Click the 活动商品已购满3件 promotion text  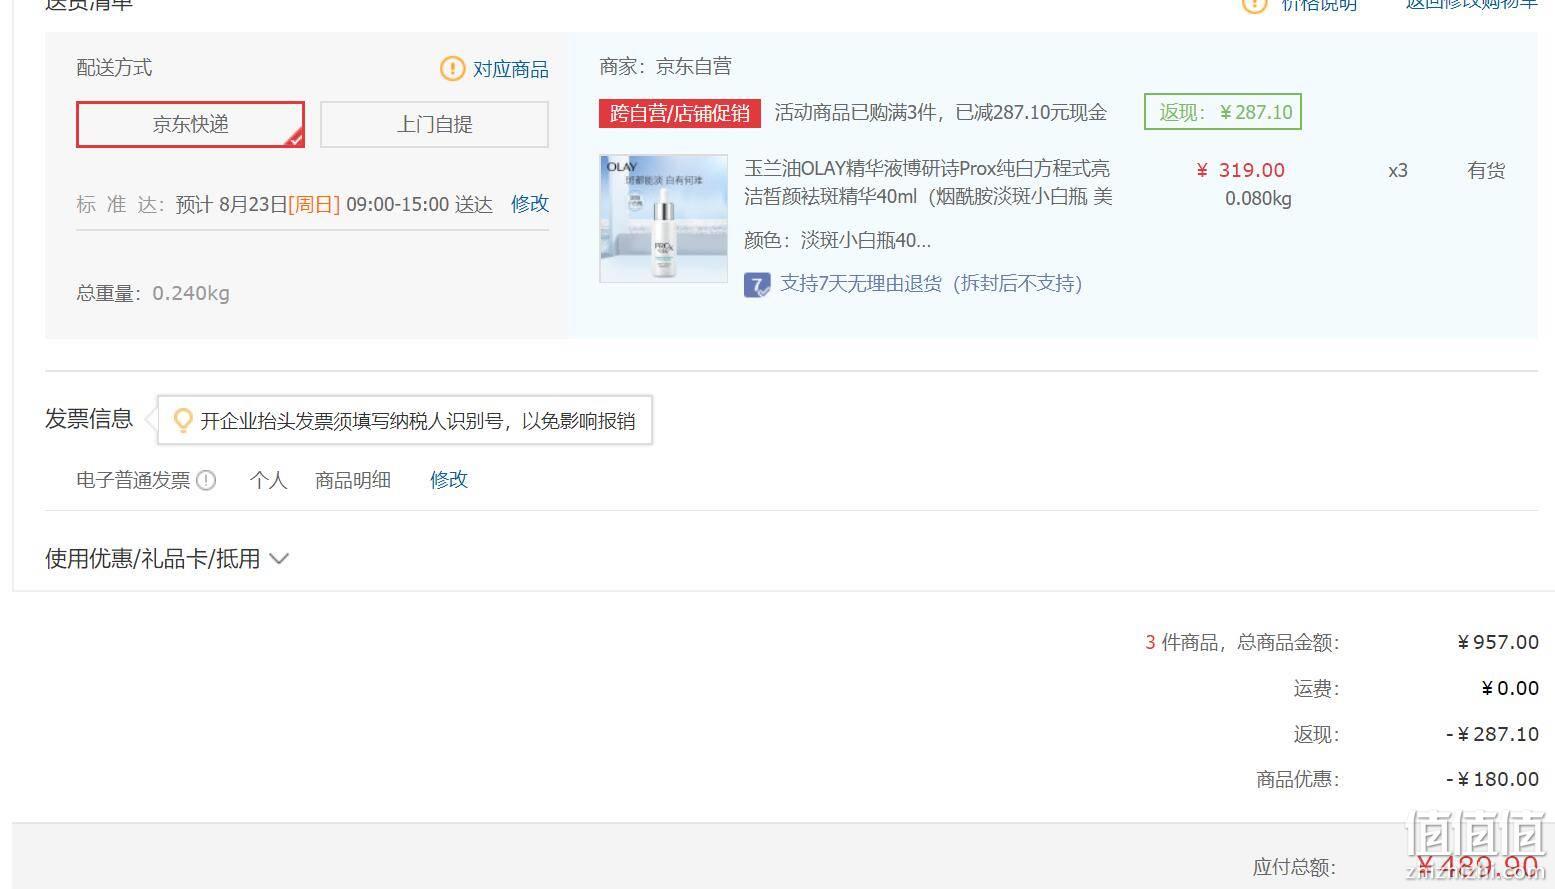click(x=940, y=113)
